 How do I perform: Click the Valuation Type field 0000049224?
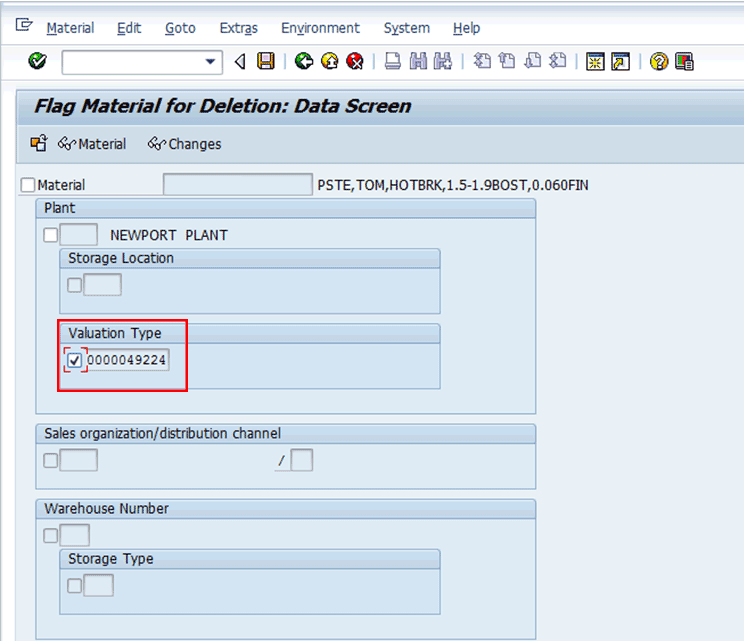pos(127,360)
